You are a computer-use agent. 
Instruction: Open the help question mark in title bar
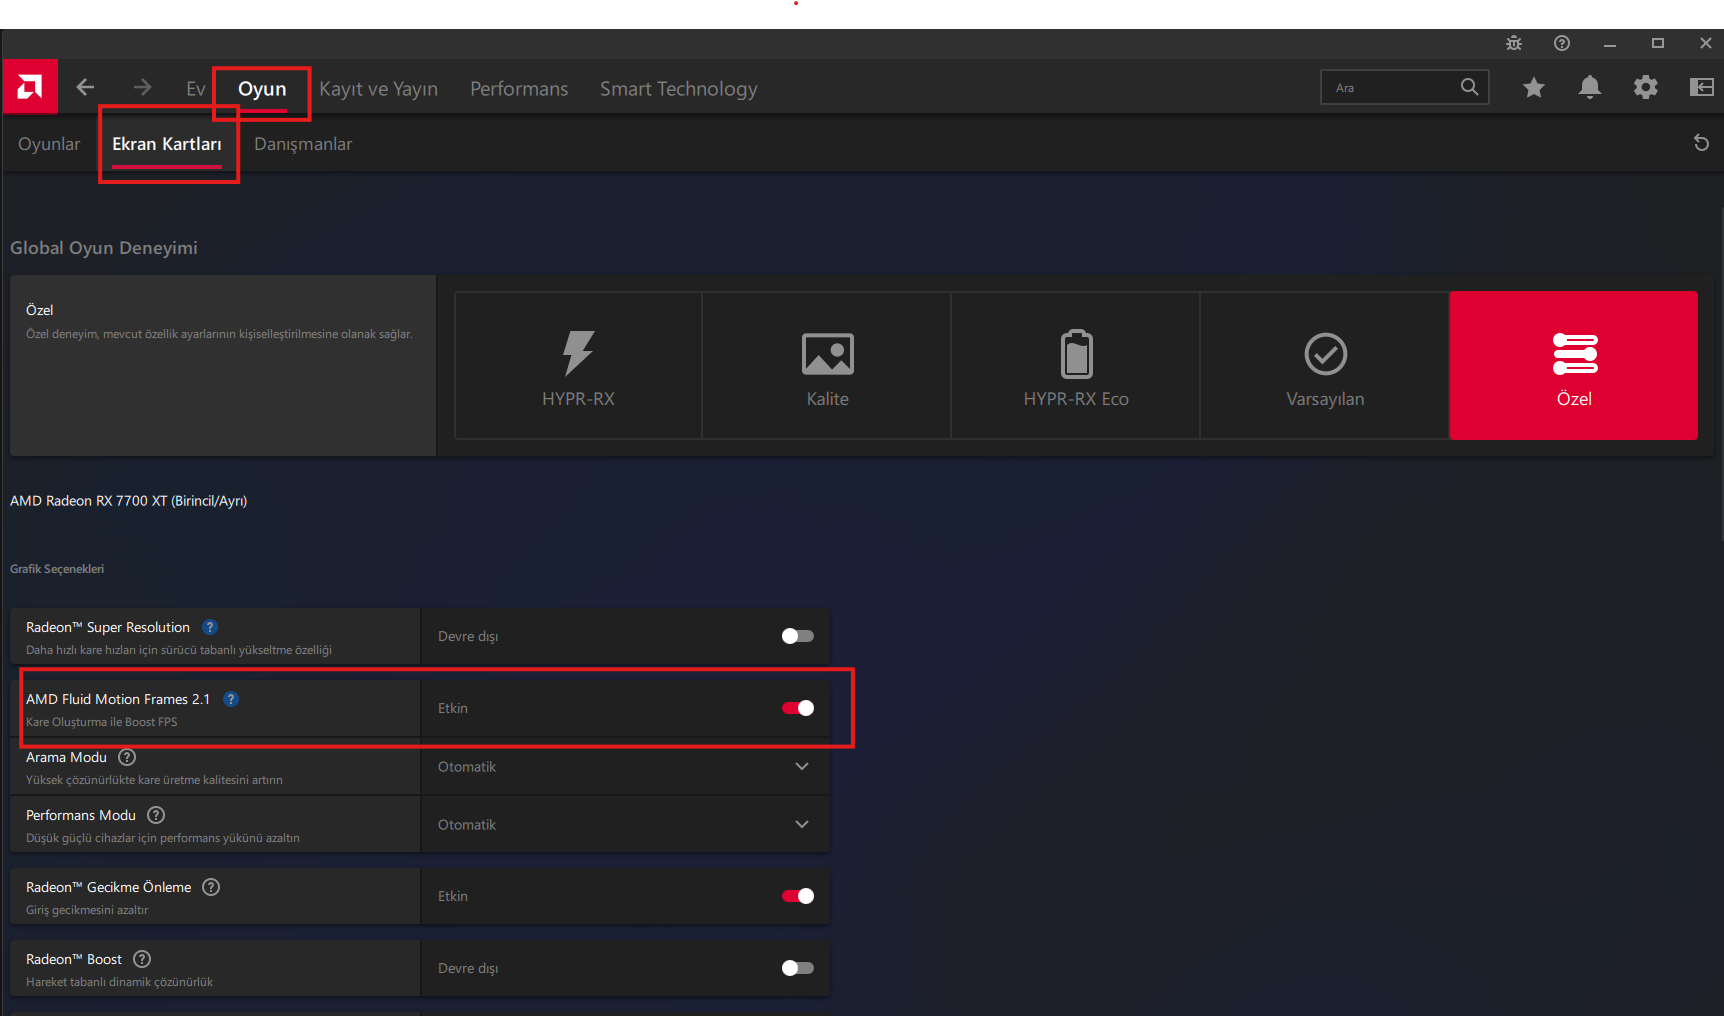pos(1562,43)
